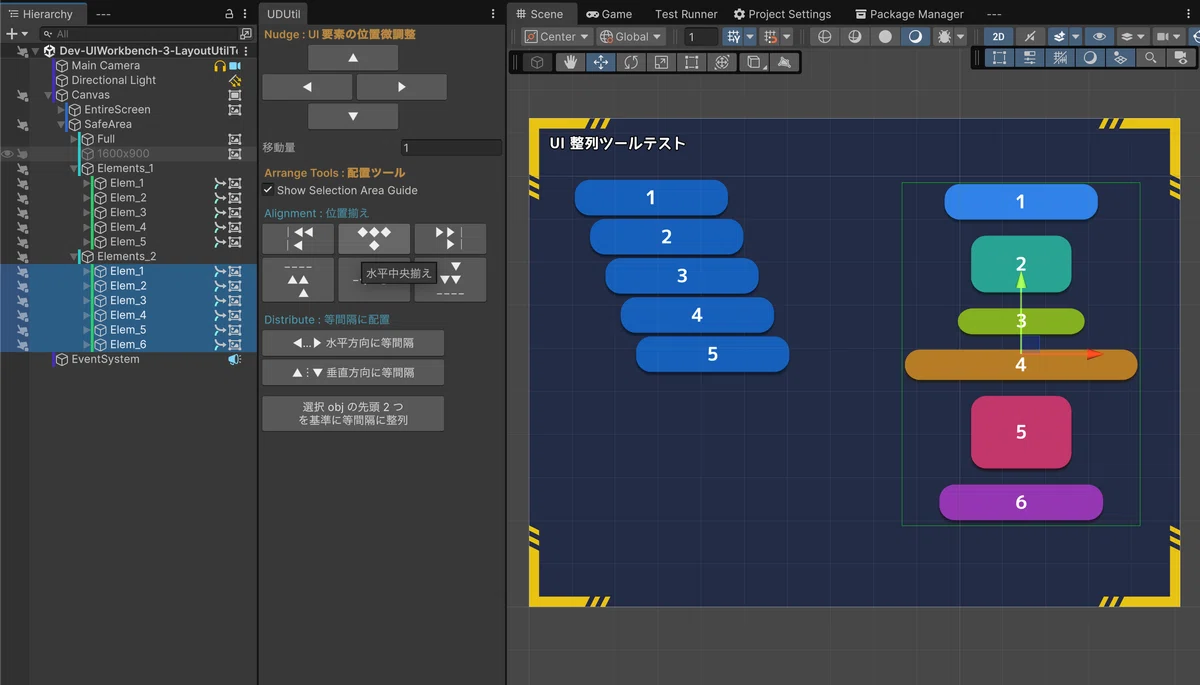Collapse the SafeArea tree node
The width and height of the screenshot is (1200, 685).
61,124
